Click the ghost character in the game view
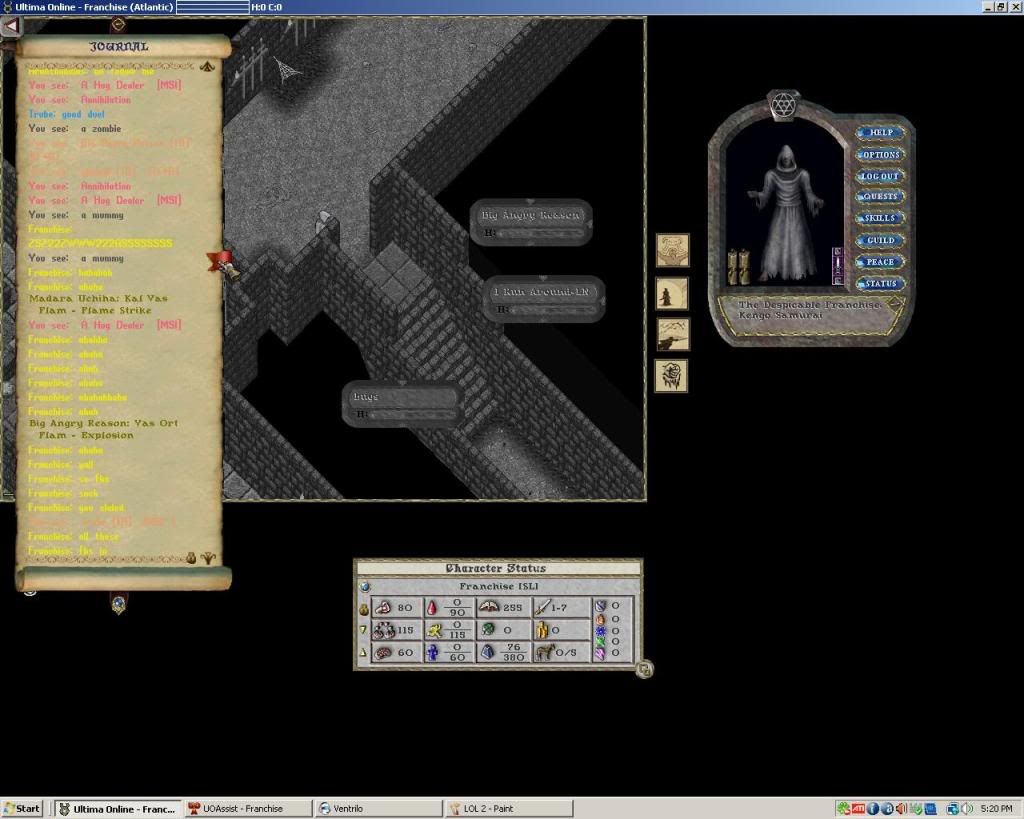The width and height of the screenshot is (1024, 819). [x=323, y=221]
